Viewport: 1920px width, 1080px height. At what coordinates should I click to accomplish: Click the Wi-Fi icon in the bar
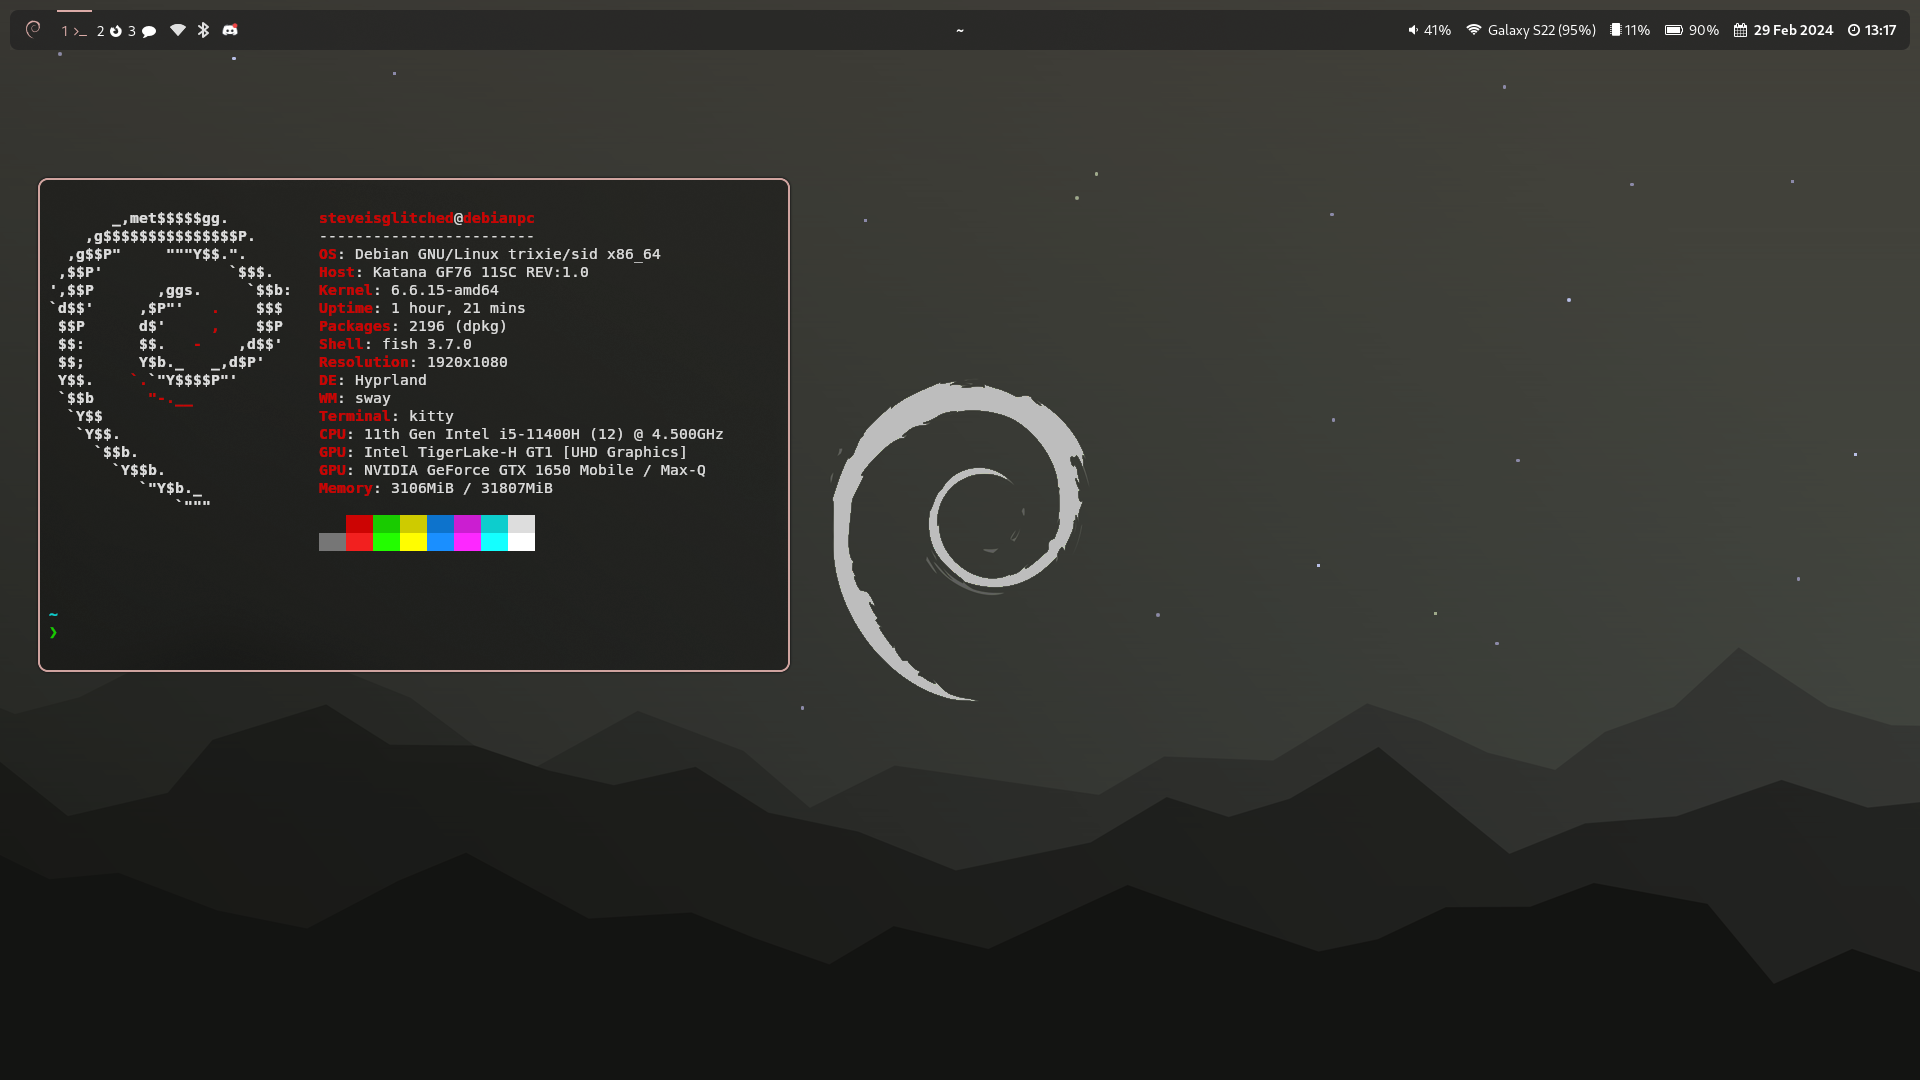coord(177,30)
